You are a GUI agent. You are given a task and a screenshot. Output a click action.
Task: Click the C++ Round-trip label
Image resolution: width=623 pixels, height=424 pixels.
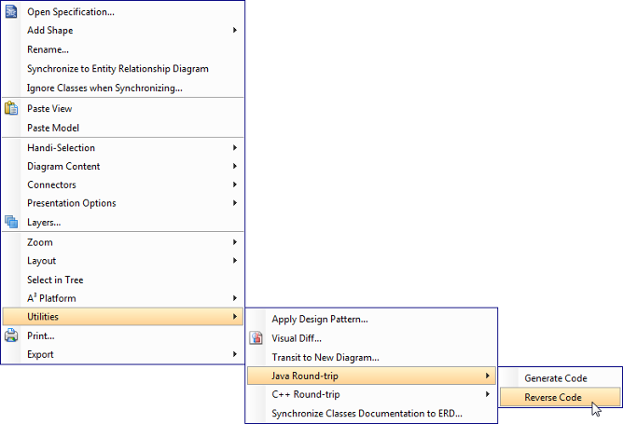click(x=306, y=394)
